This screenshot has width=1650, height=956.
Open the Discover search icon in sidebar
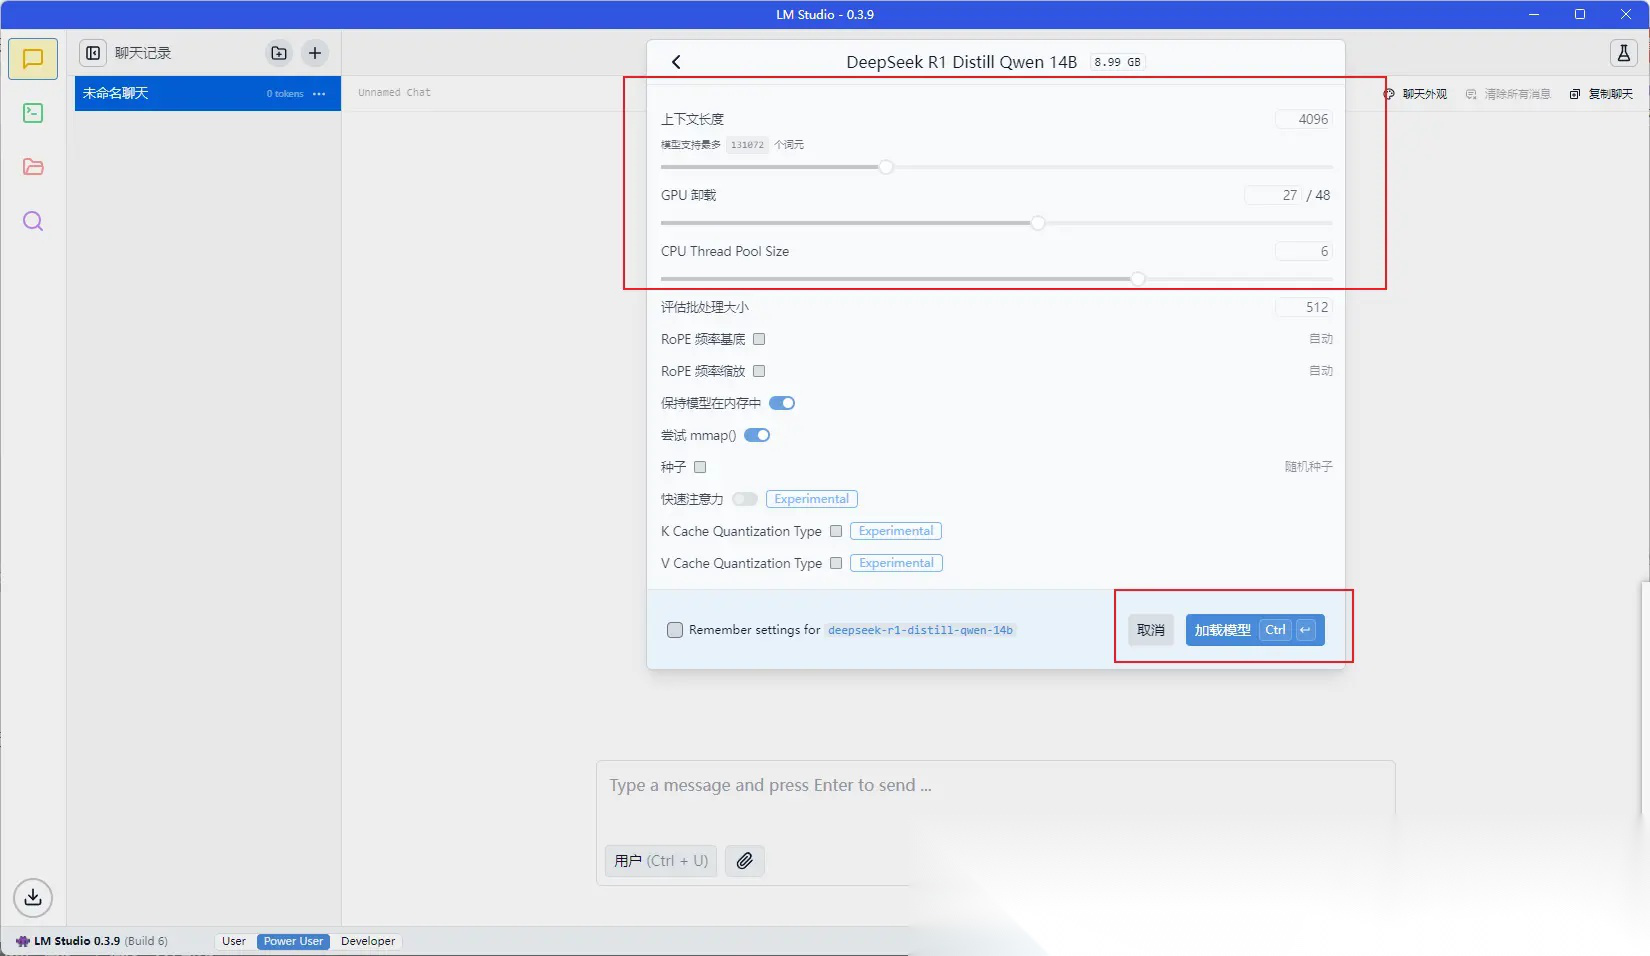point(33,221)
